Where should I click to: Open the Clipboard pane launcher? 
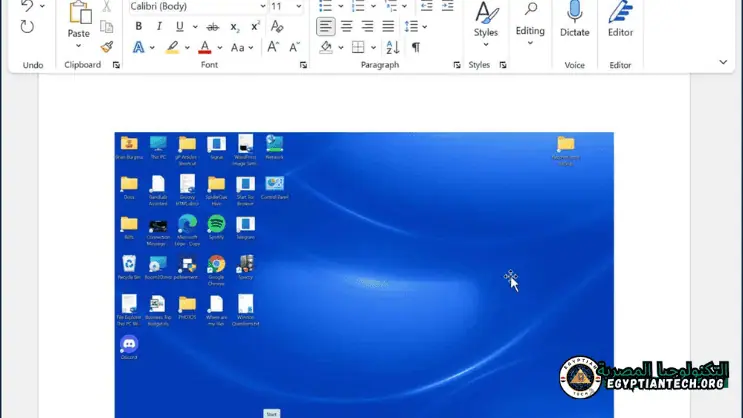(x=116, y=65)
